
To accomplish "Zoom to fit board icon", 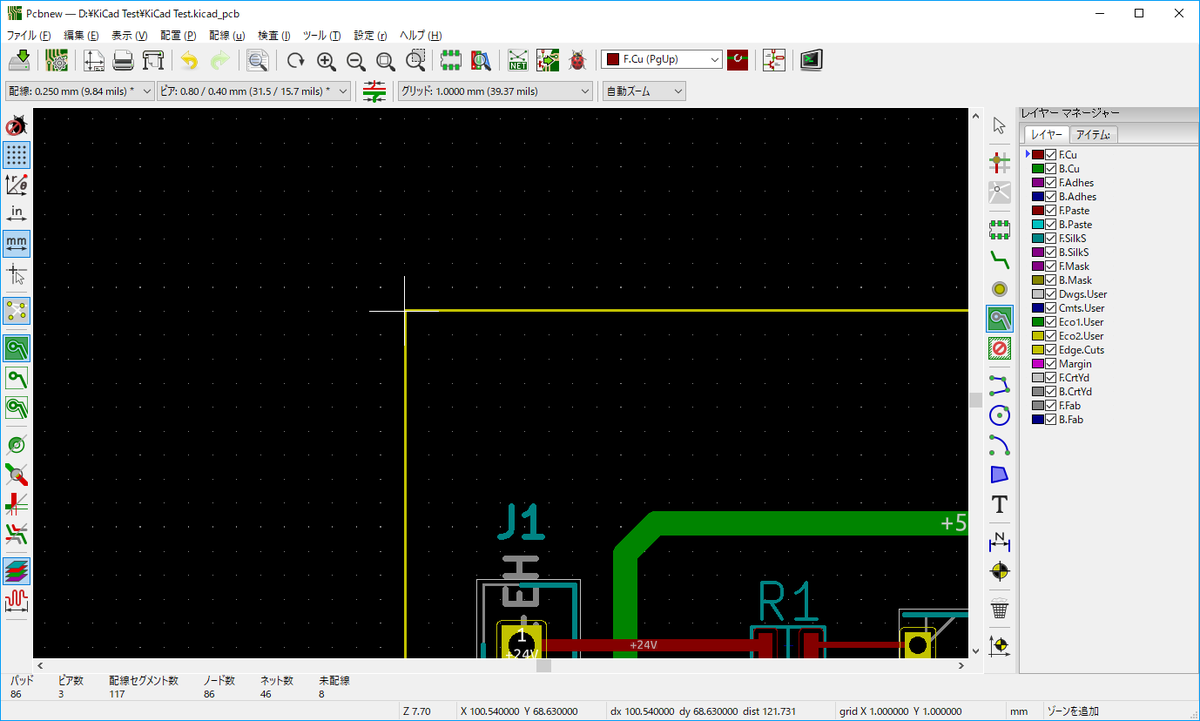I will 386,60.
